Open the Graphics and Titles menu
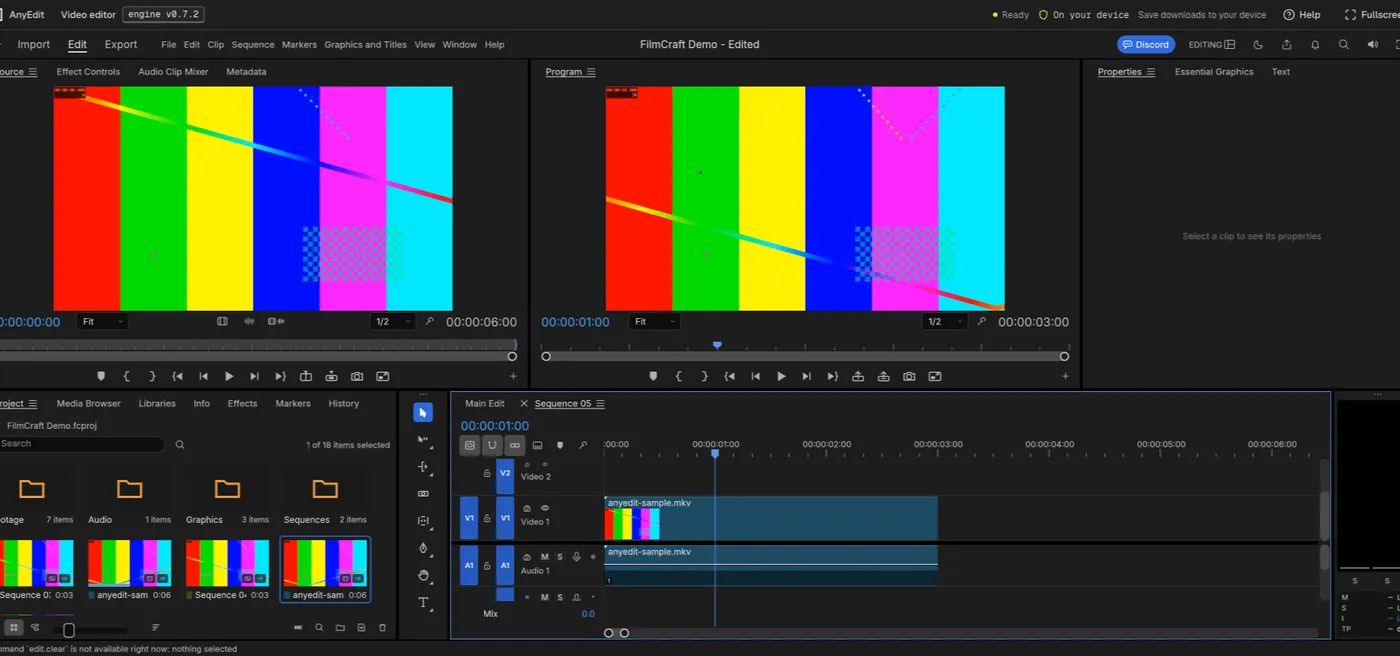This screenshot has width=1400, height=656. pyautogui.click(x=366, y=45)
